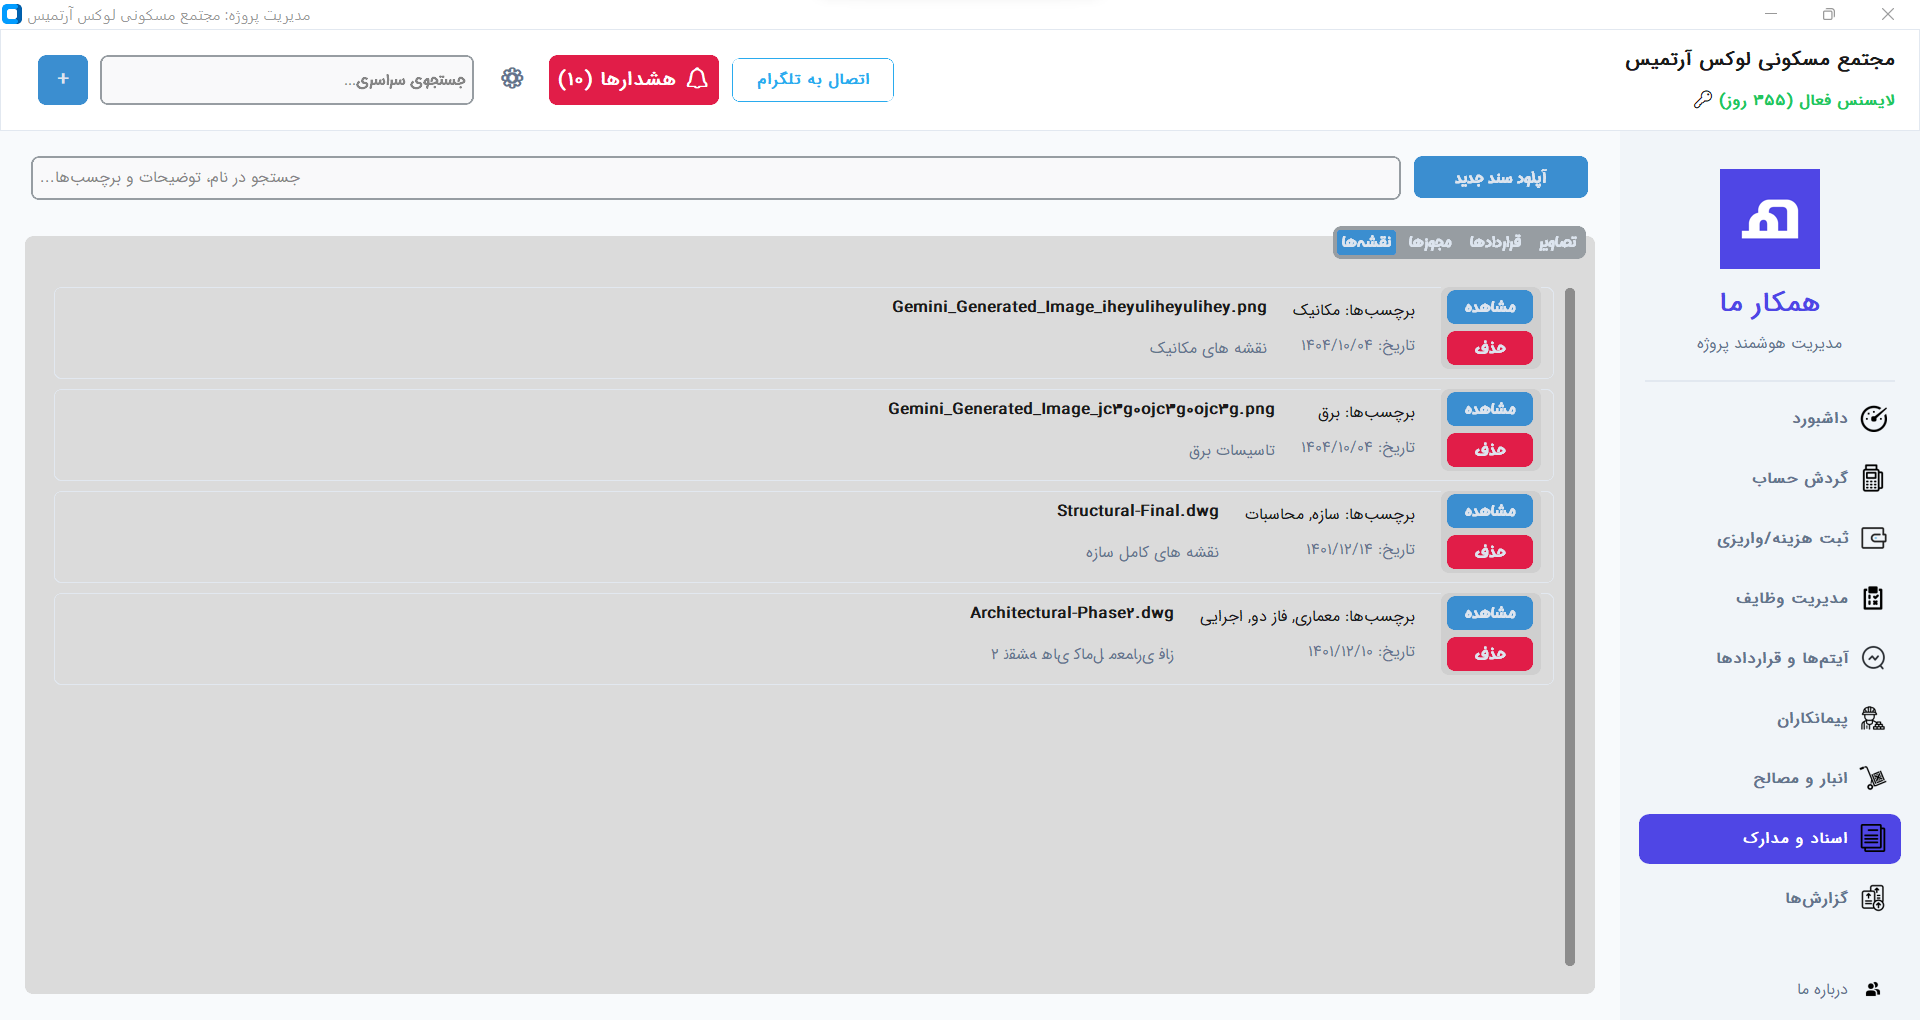
Task: Select the permits (مجوزها) tab
Action: 1430,242
